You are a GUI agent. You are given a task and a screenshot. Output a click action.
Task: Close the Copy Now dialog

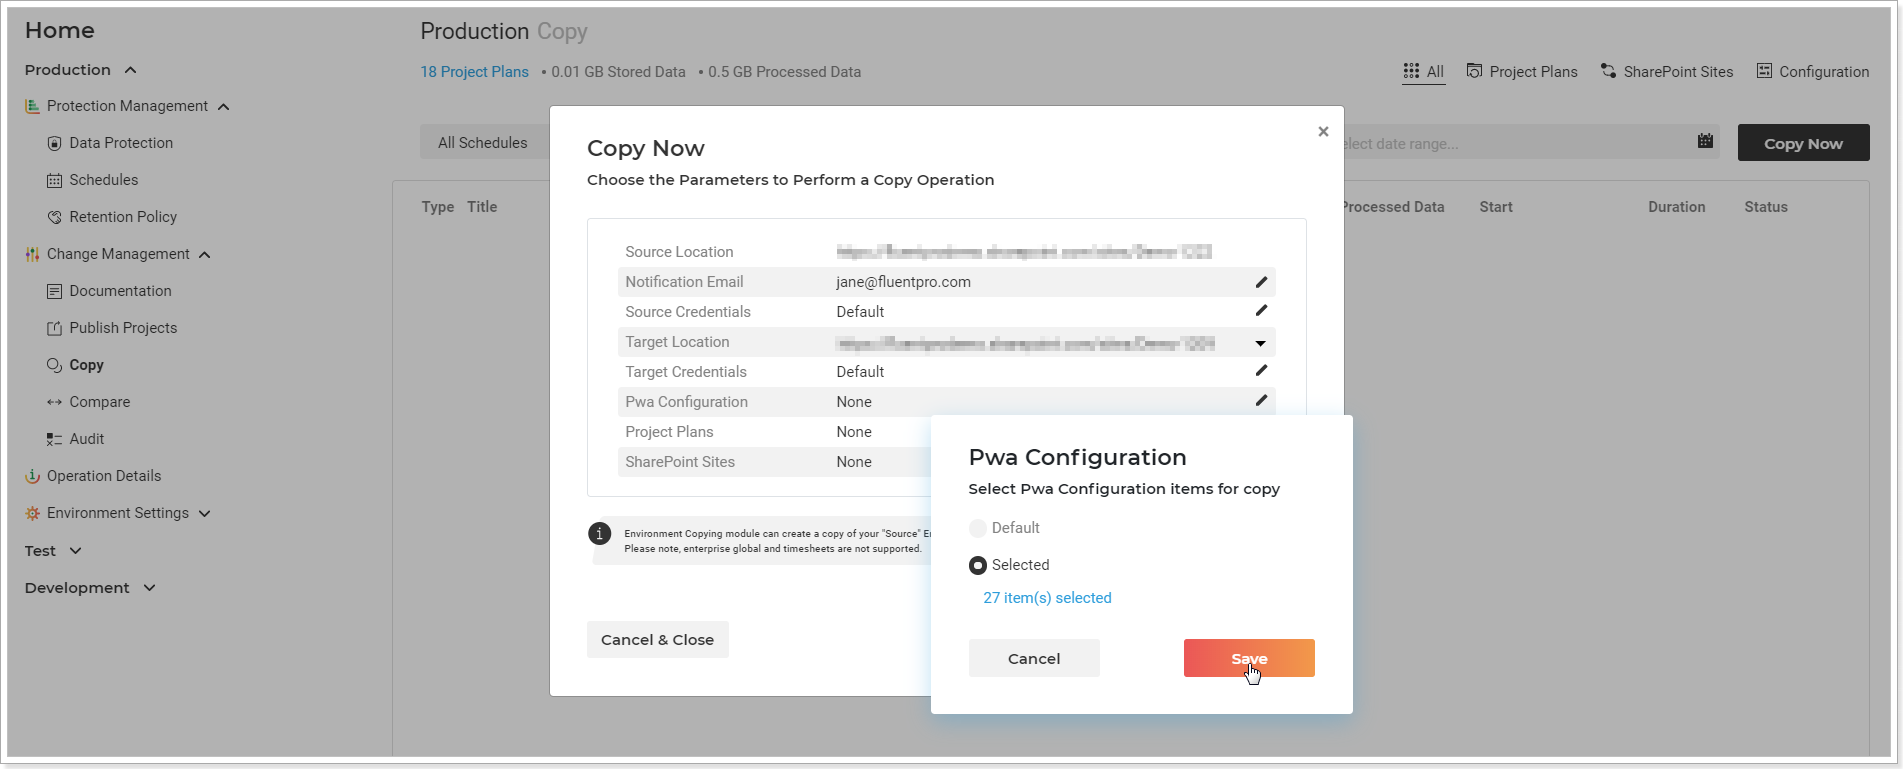click(x=1323, y=131)
